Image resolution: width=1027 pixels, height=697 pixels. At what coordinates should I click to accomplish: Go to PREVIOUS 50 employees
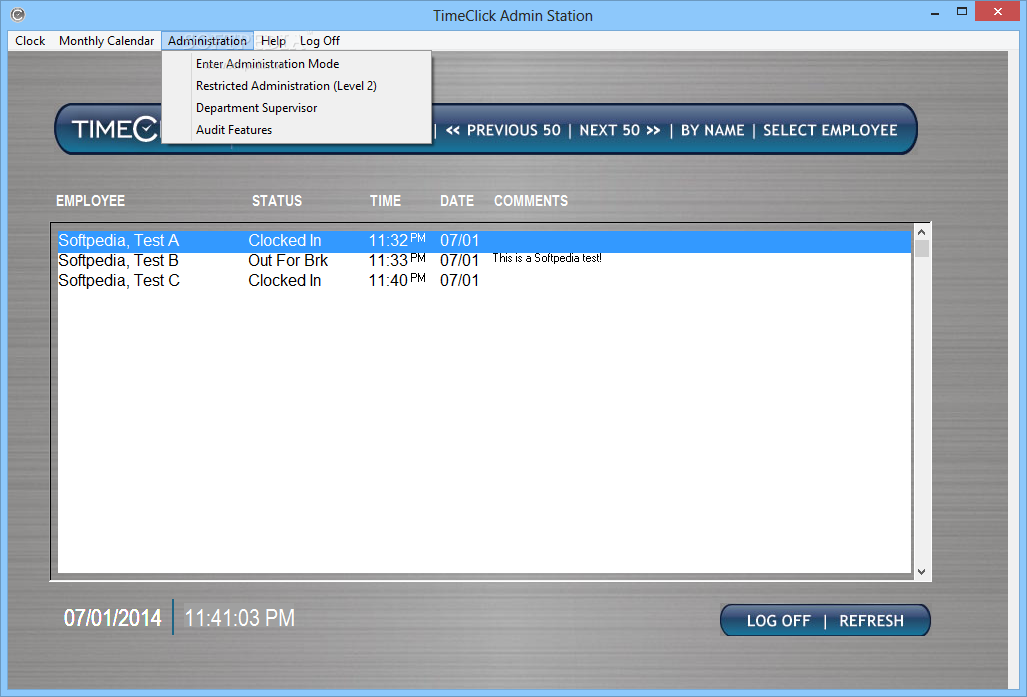[x=503, y=130]
